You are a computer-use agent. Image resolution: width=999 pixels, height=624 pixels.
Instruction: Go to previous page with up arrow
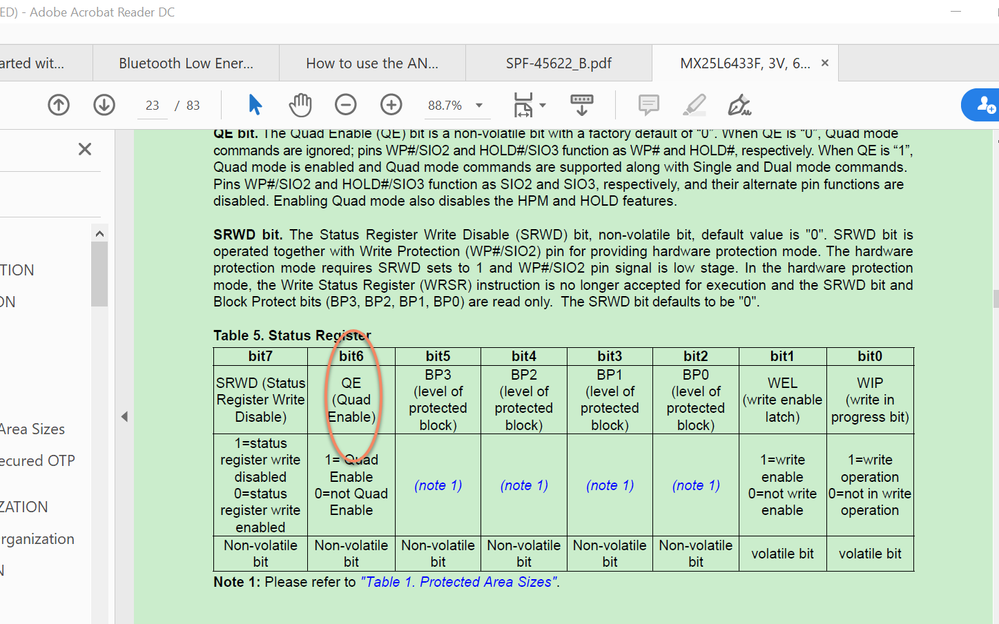click(x=59, y=105)
